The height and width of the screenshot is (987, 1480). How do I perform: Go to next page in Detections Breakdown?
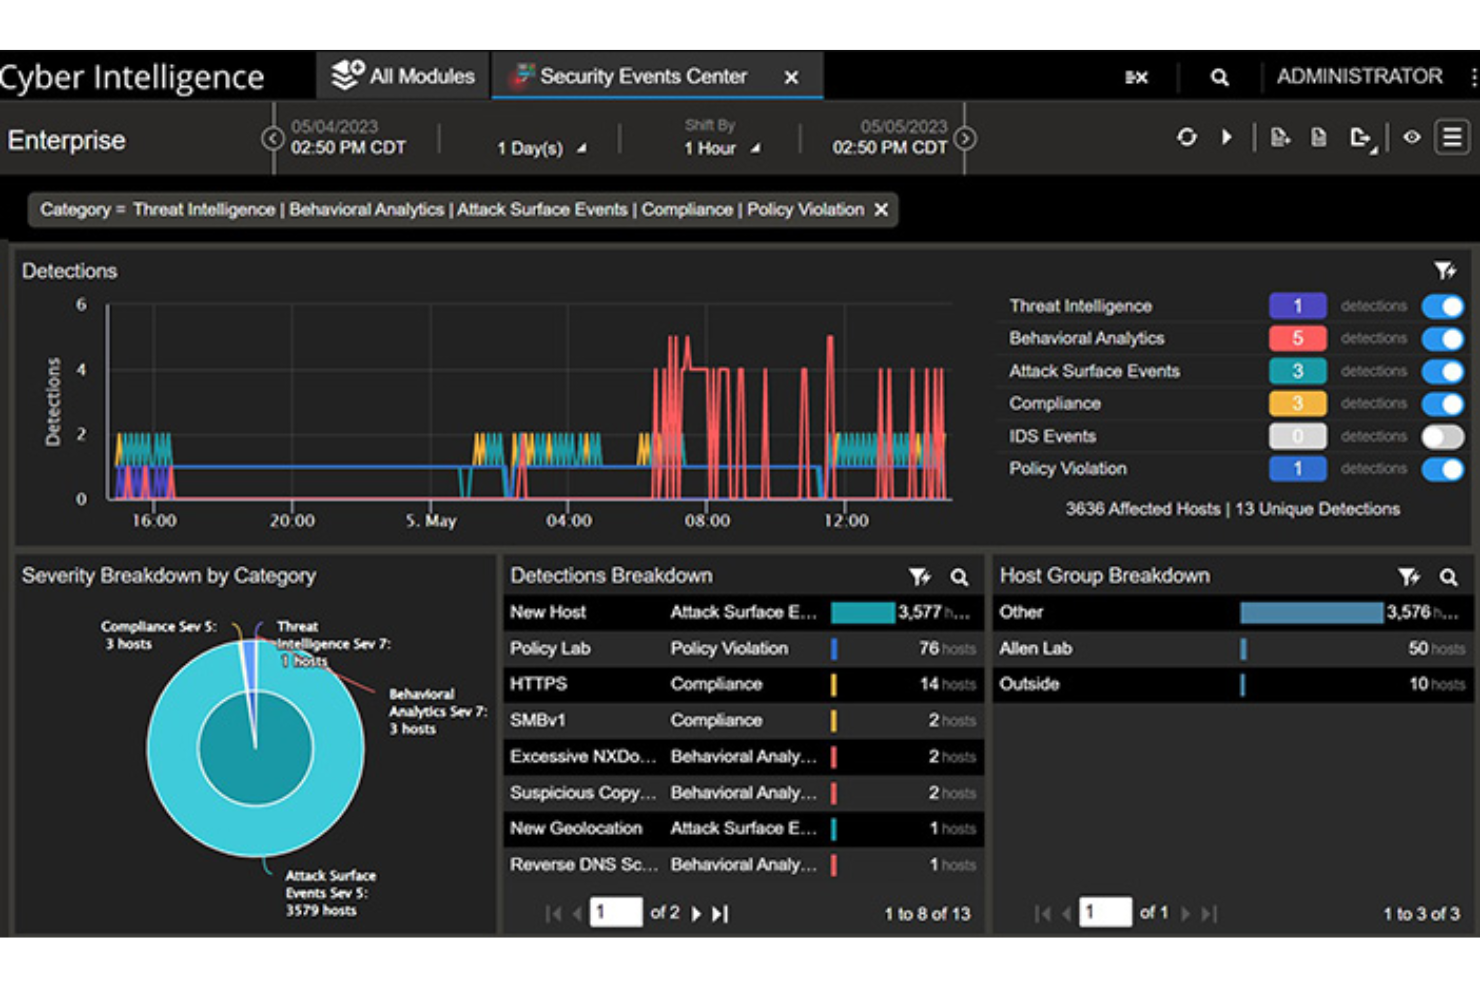click(x=697, y=912)
